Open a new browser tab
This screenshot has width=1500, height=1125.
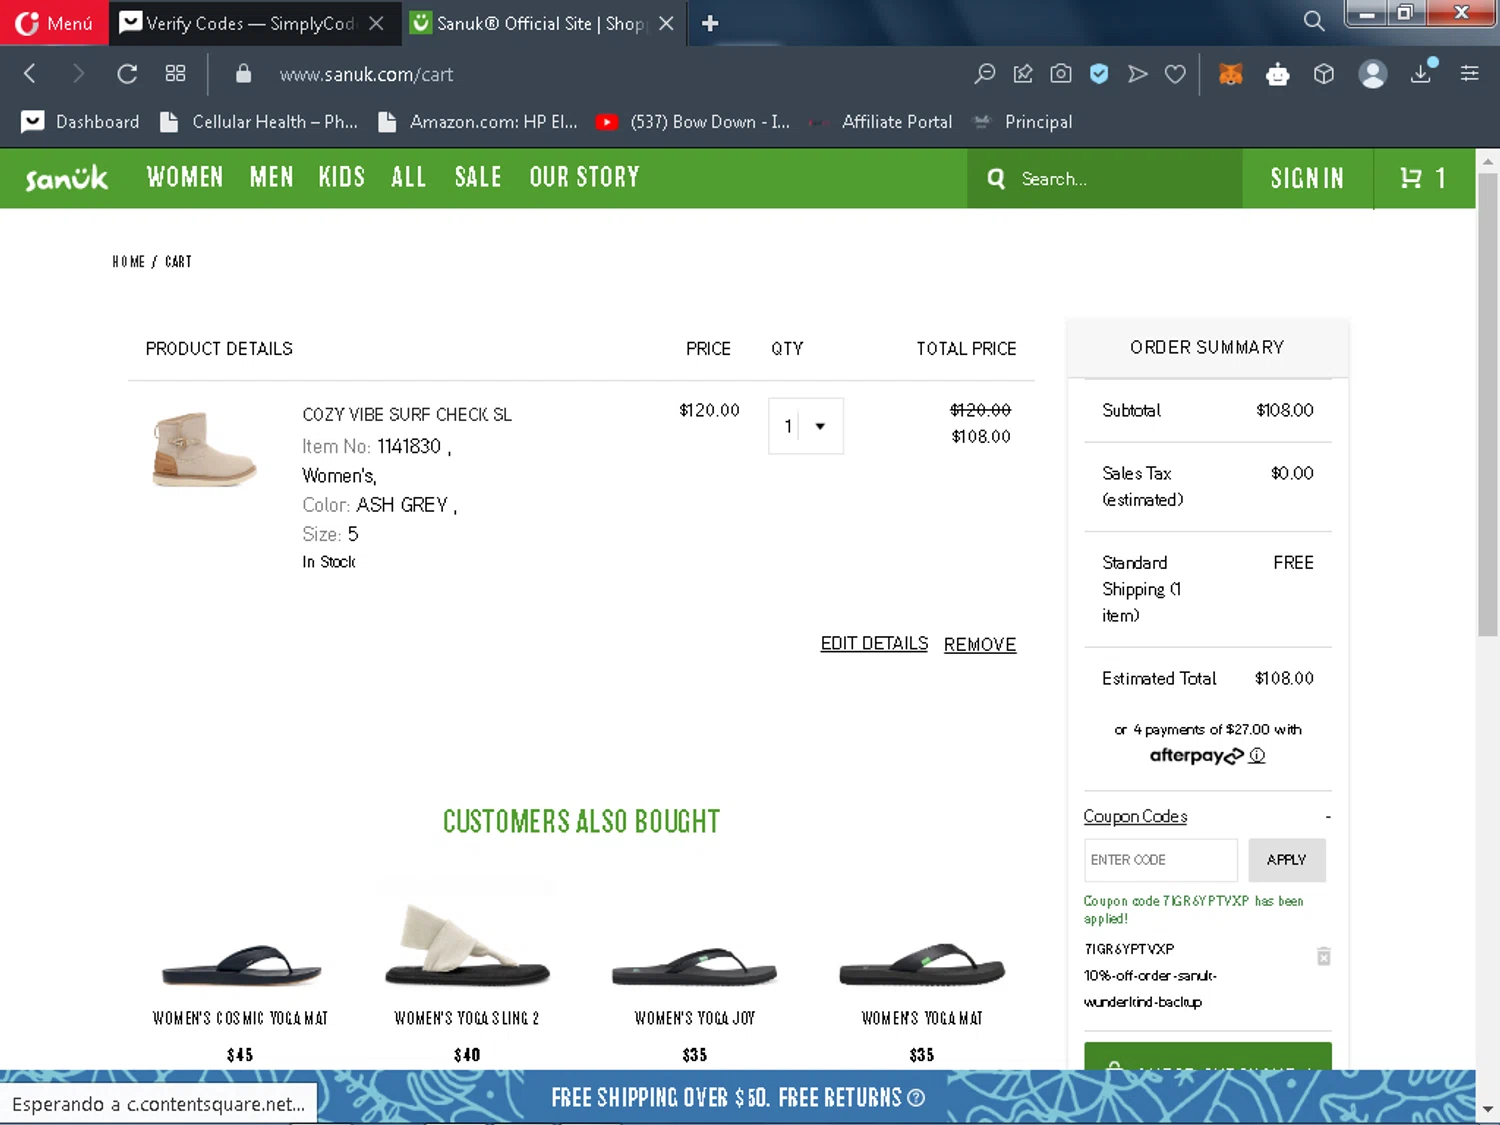click(x=710, y=23)
